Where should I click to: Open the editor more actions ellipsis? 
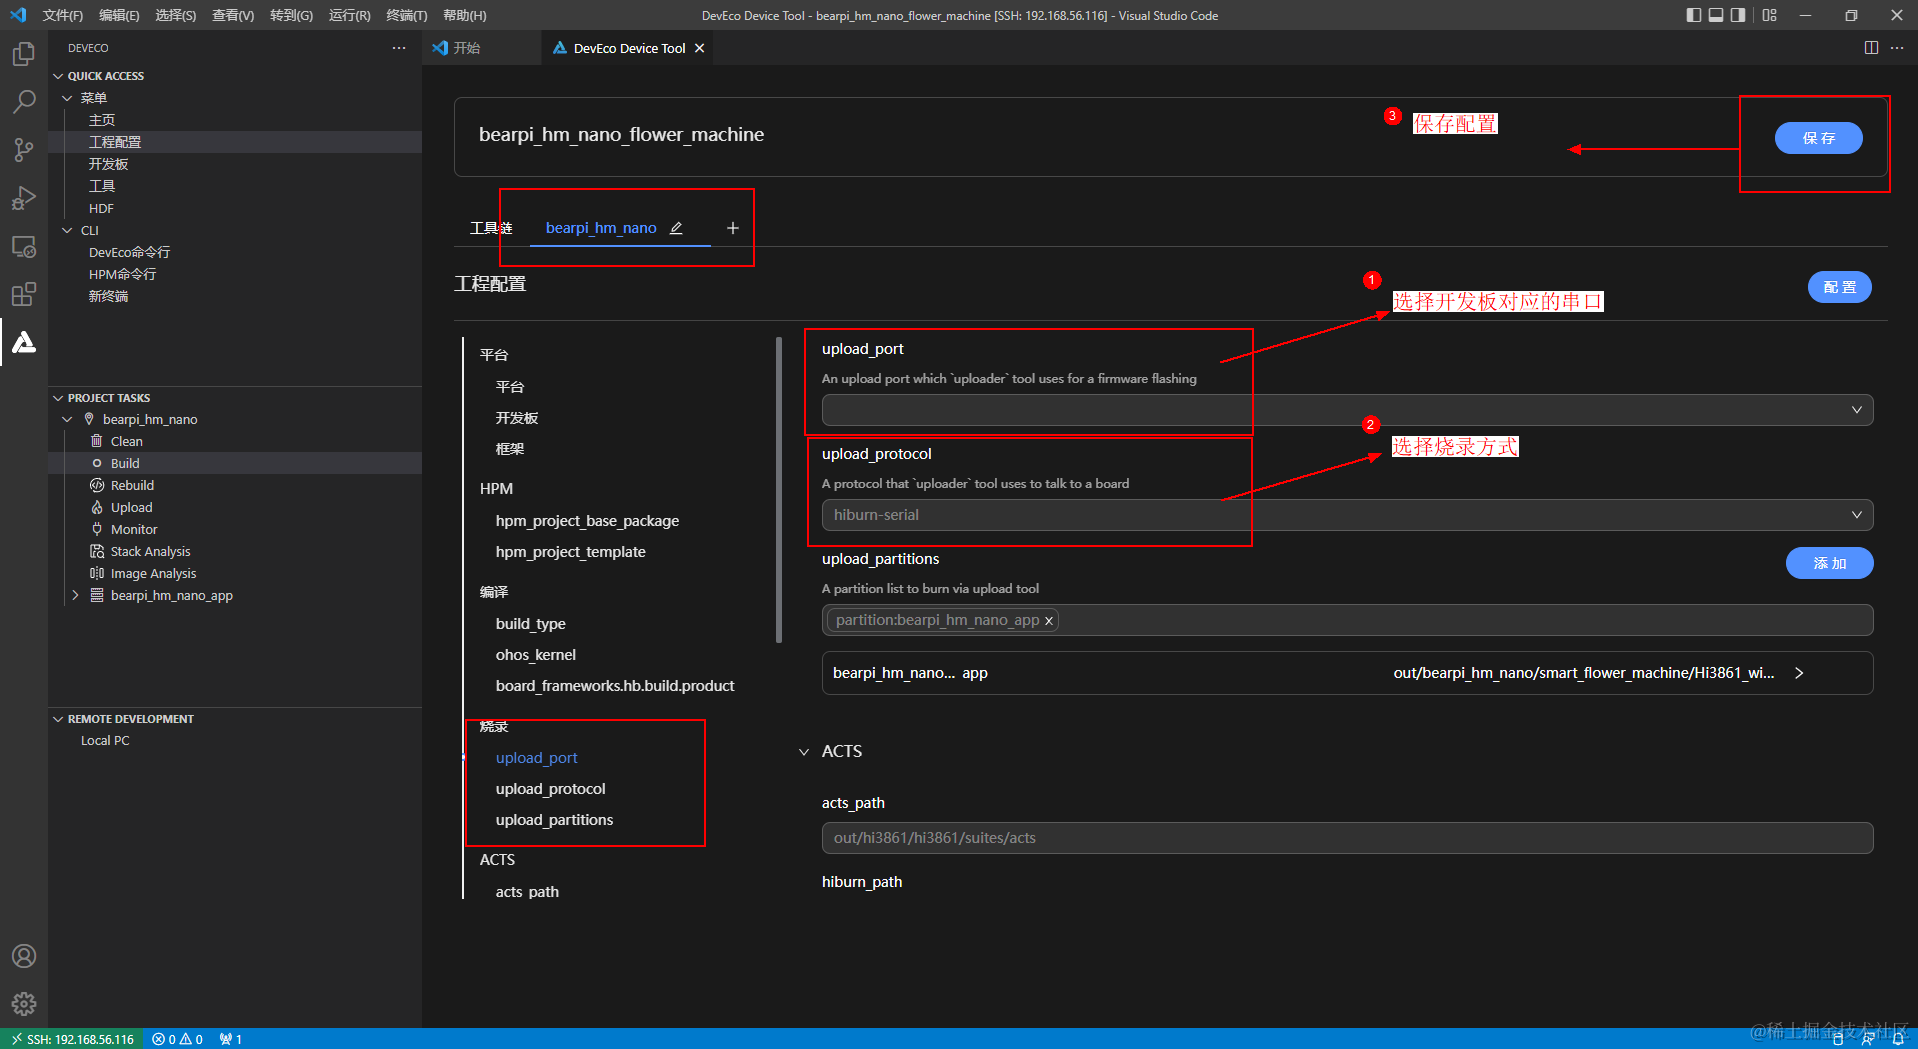coord(1897,48)
